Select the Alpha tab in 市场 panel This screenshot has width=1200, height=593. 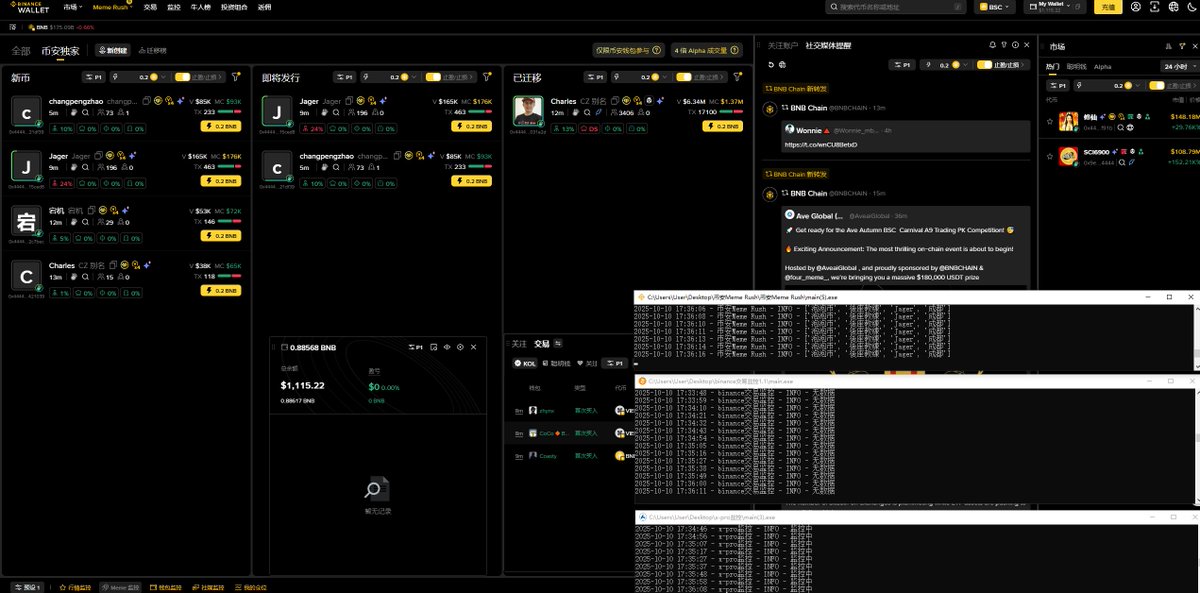[1102, 66]
